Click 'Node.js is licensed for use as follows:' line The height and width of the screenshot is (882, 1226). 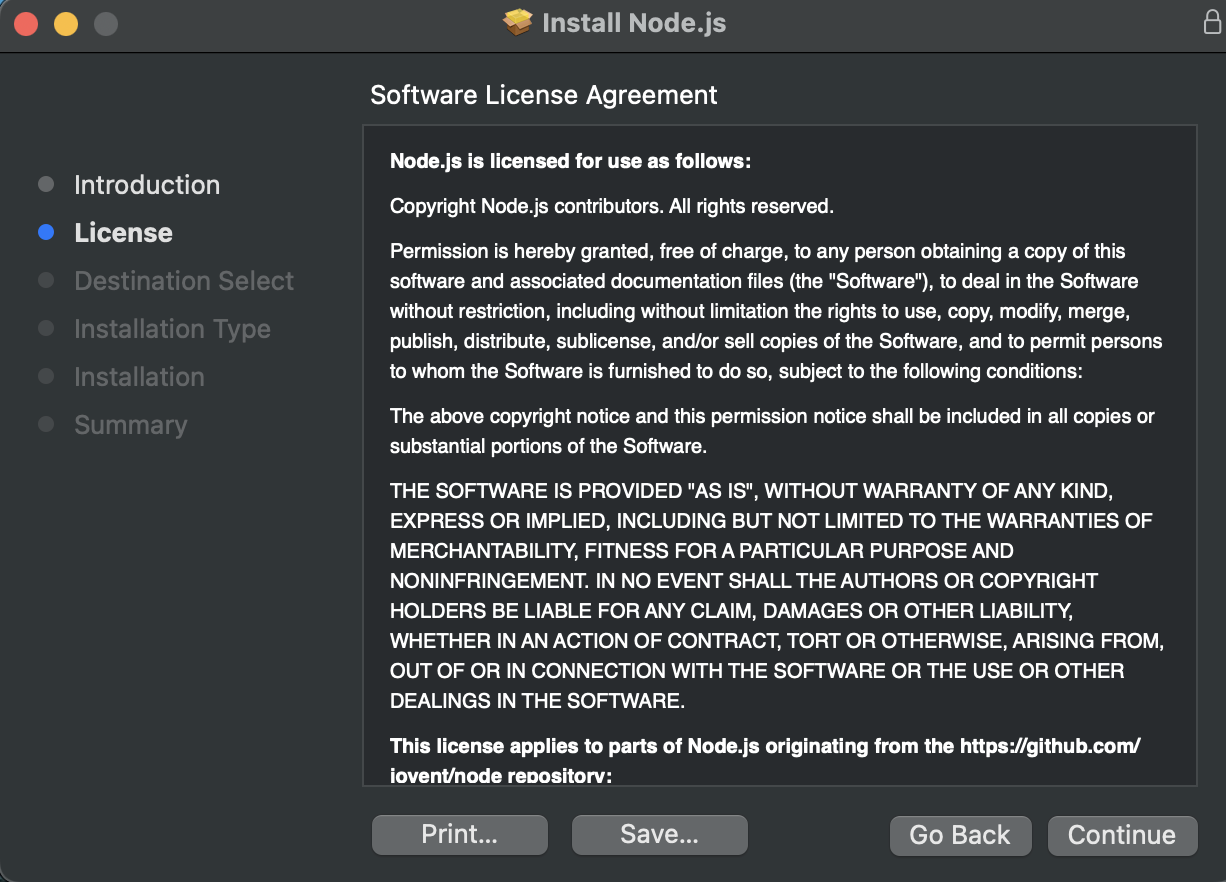pos(570,161)
